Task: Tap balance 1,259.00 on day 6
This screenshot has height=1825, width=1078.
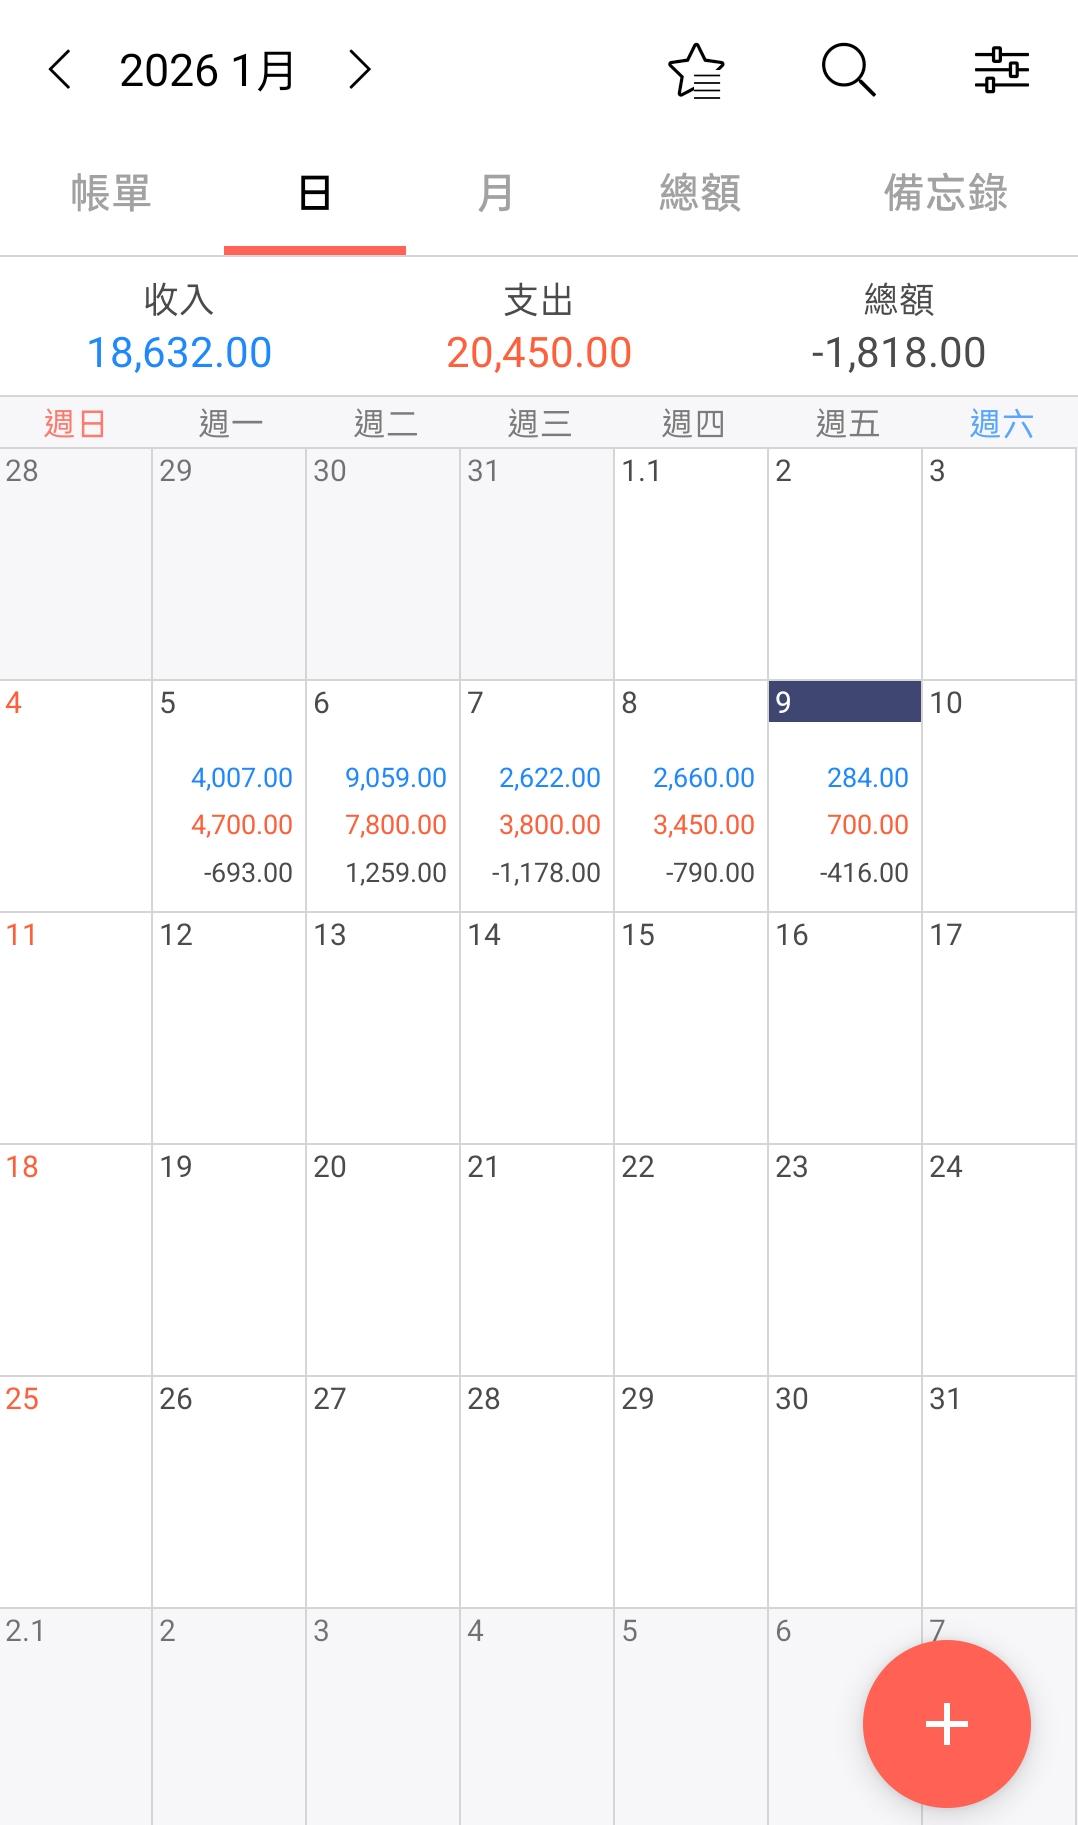Action: (396, 873)
